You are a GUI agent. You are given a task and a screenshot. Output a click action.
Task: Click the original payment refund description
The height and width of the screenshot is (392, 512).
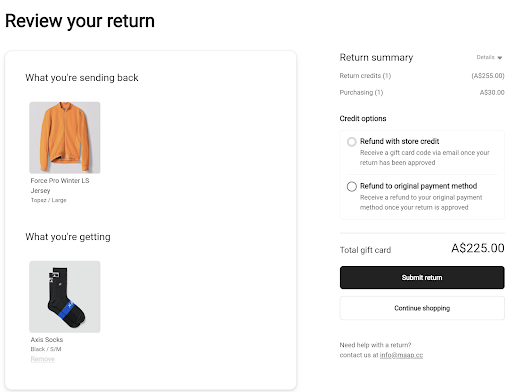421,202
